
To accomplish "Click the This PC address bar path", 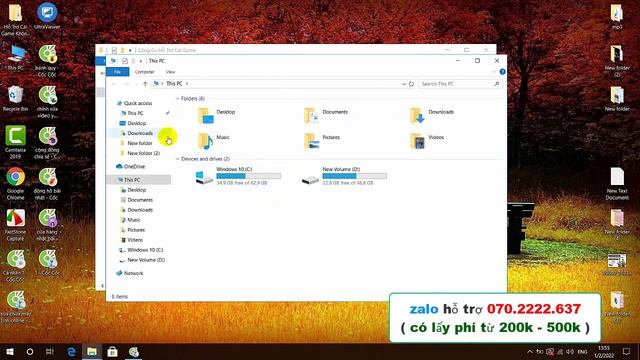I will pyautogui.click(x=174, y=84).
